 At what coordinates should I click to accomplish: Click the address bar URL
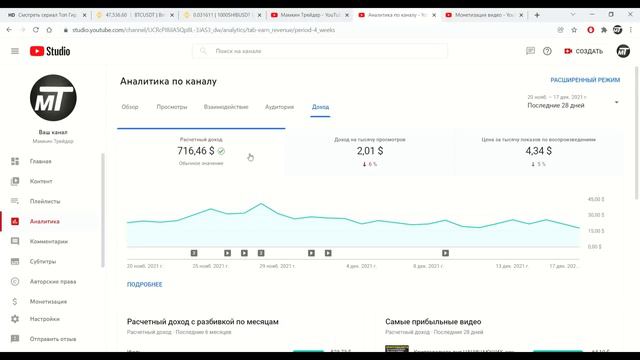coord(203,30)
